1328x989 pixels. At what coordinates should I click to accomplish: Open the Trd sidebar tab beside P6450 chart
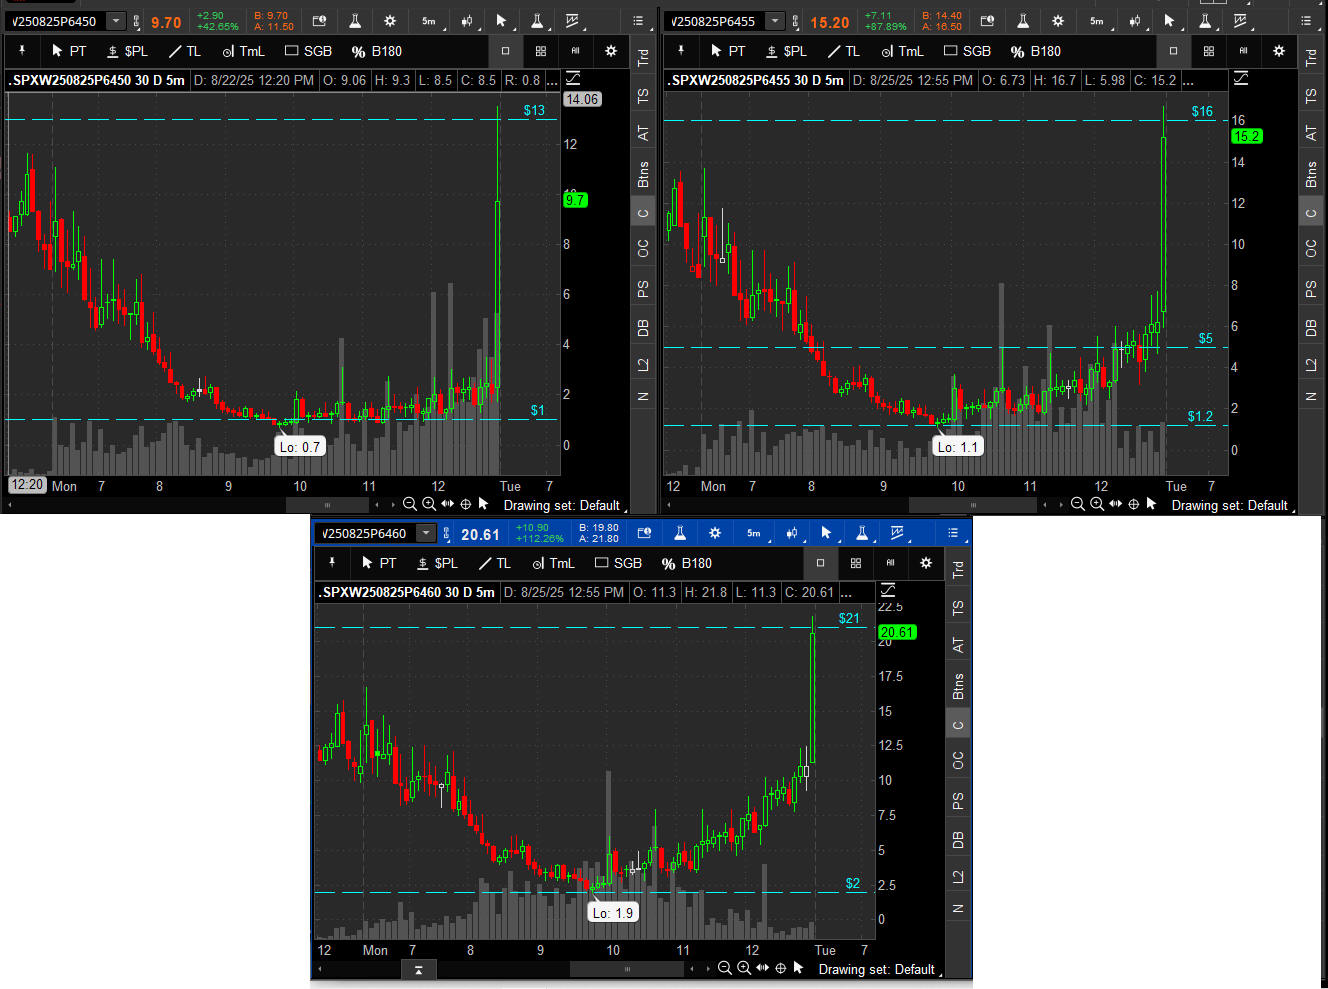coord(643,57)
